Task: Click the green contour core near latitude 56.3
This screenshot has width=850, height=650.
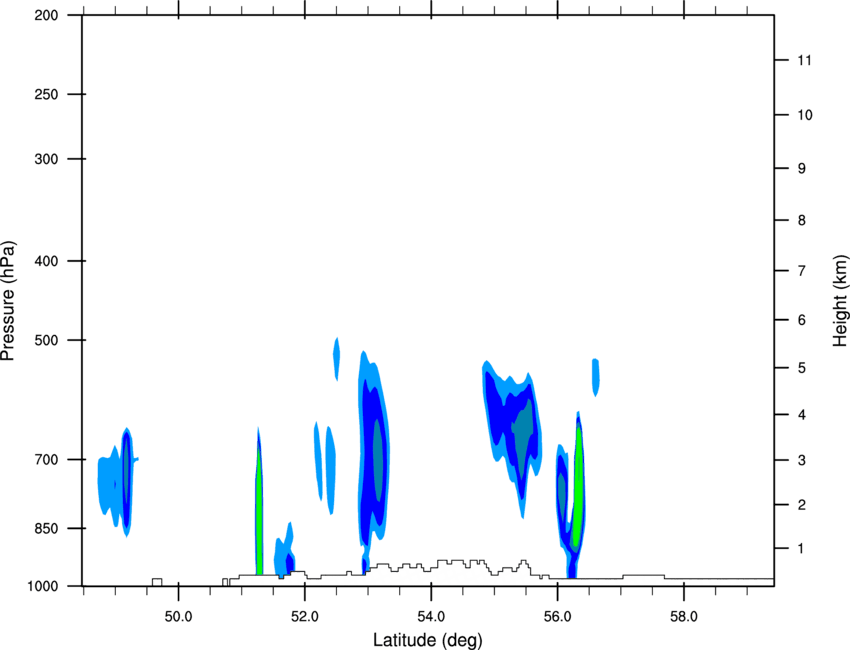Action: pos(578,488)
